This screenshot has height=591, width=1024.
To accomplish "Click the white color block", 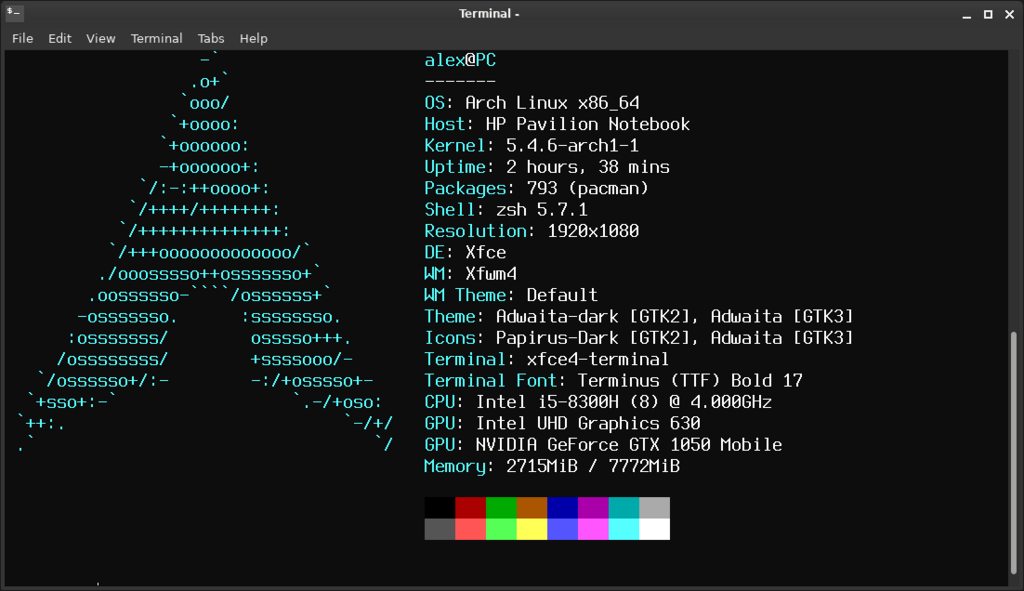I will coord(654,529).
